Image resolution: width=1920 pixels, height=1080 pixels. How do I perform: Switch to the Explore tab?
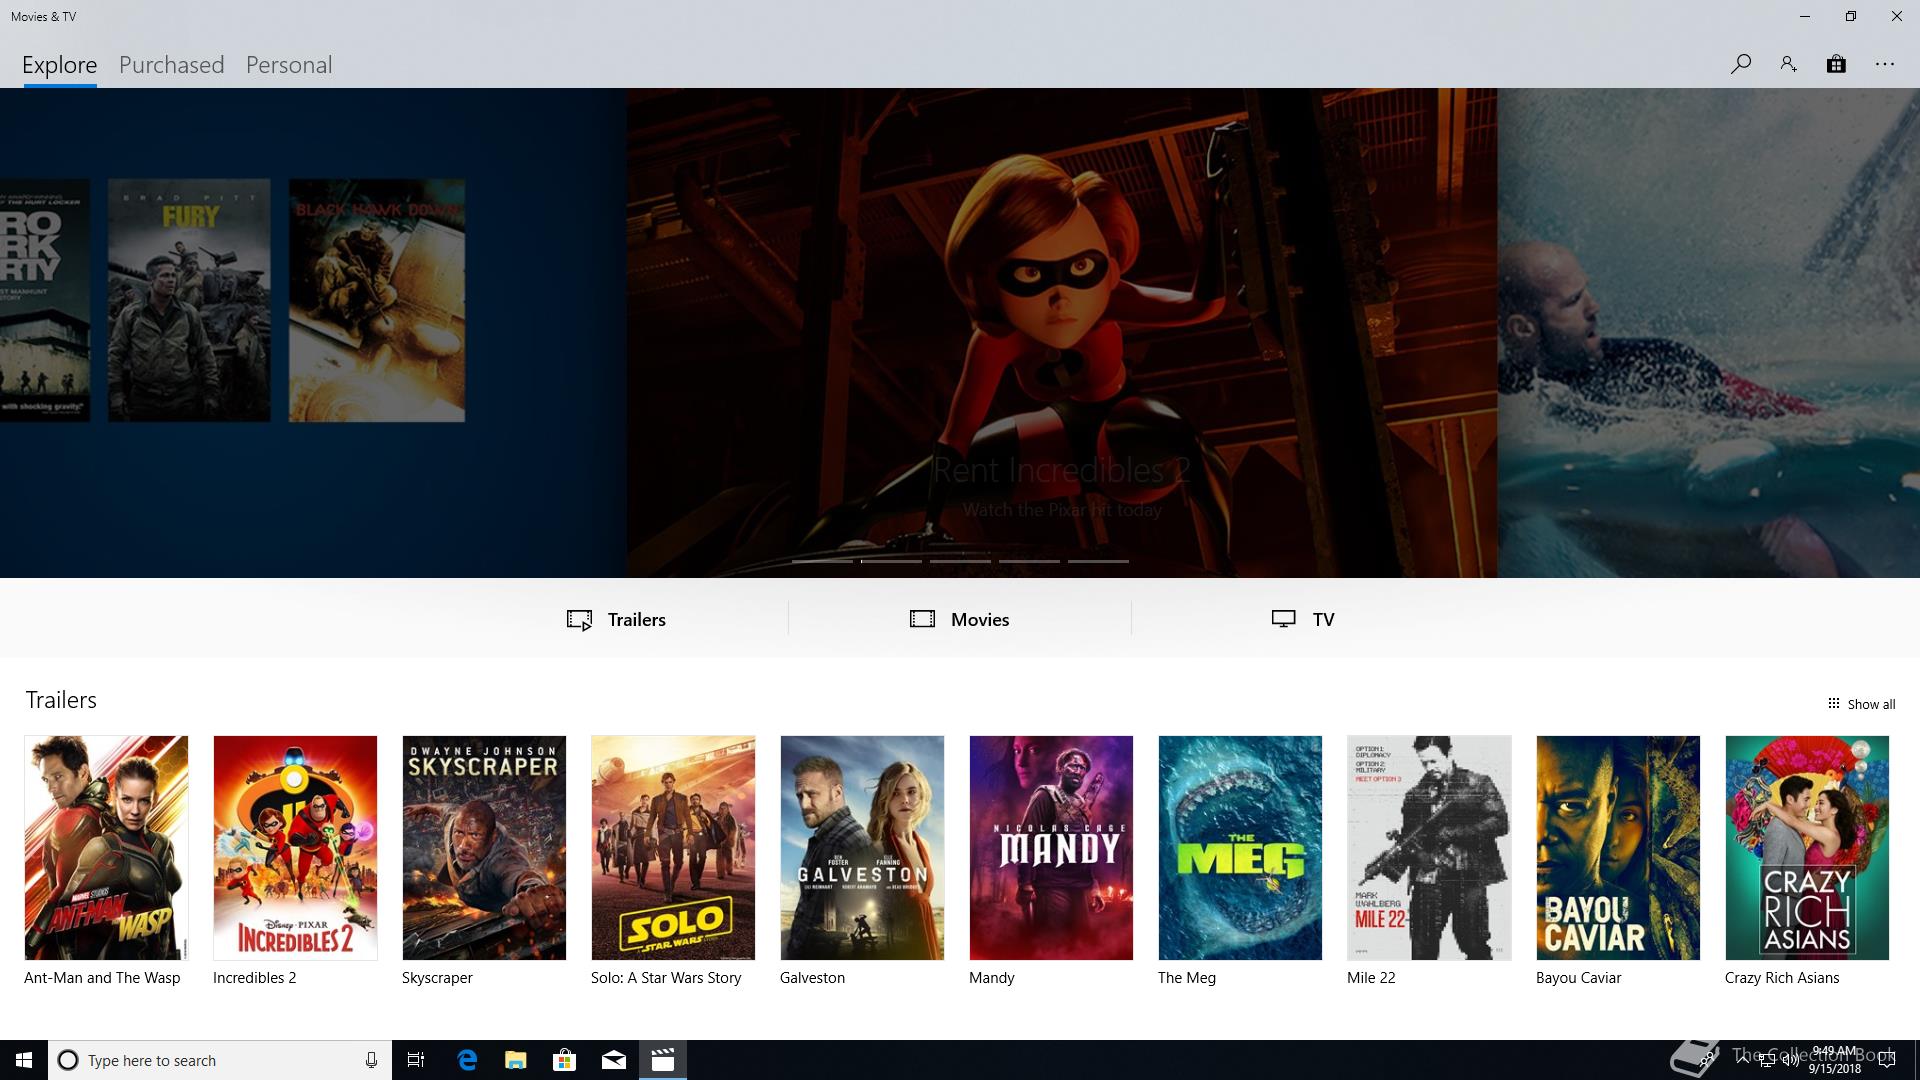coord(60,65)
